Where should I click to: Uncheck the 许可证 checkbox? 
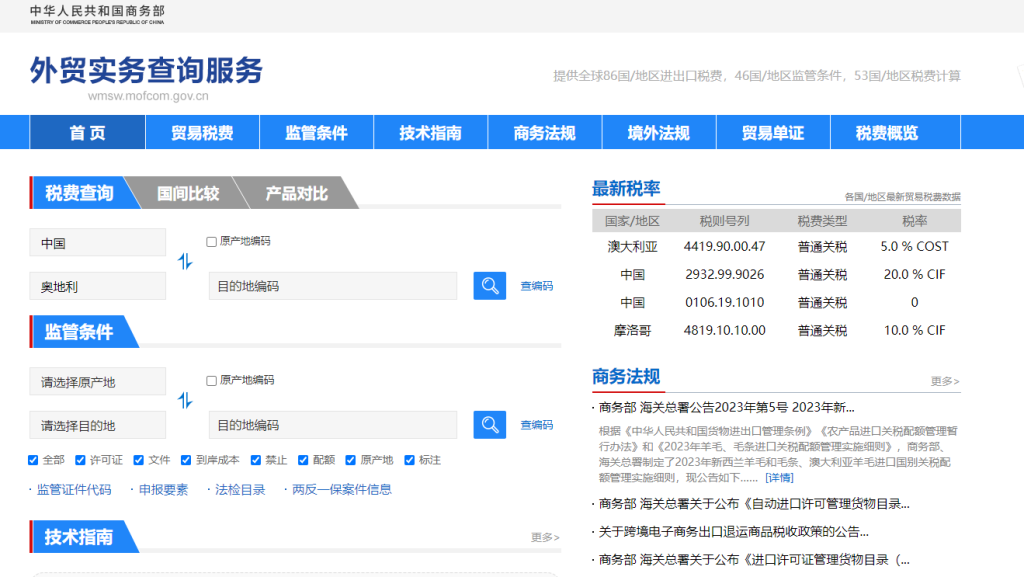click(x=80, y=460)
